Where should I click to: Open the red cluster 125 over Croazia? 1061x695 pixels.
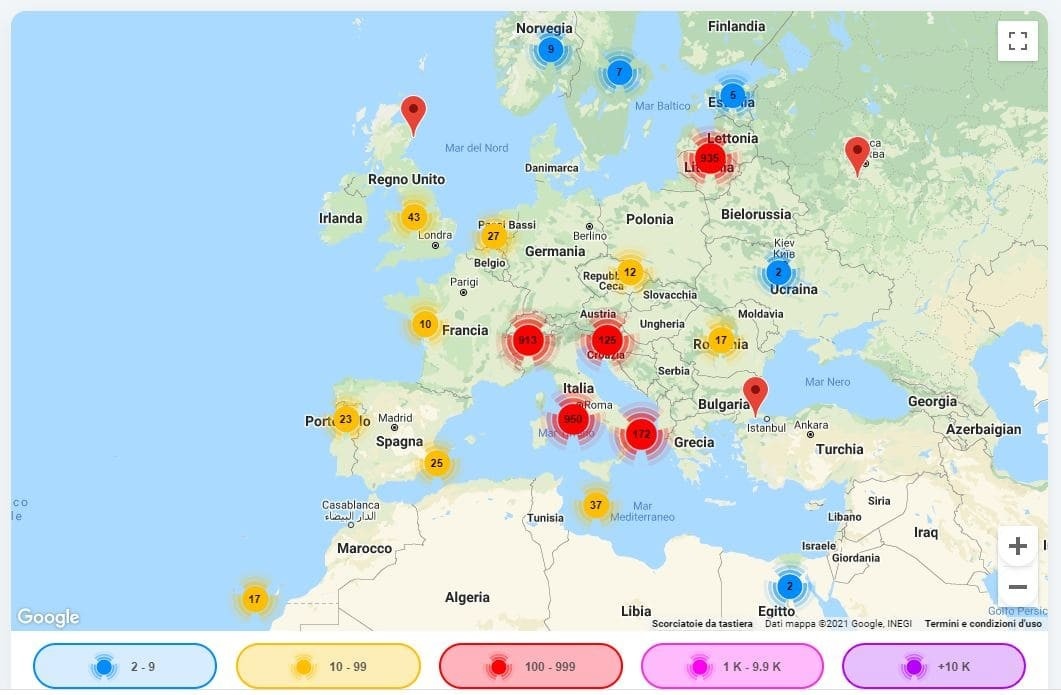[607, 340]
